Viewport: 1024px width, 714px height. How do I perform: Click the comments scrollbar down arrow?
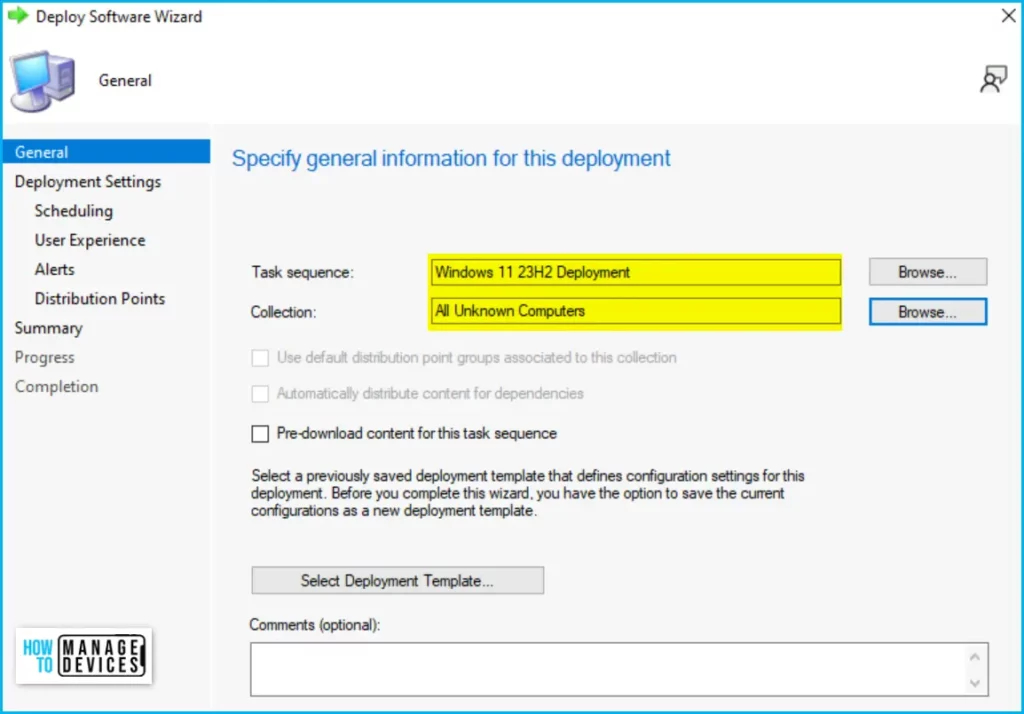click(975, 683)
